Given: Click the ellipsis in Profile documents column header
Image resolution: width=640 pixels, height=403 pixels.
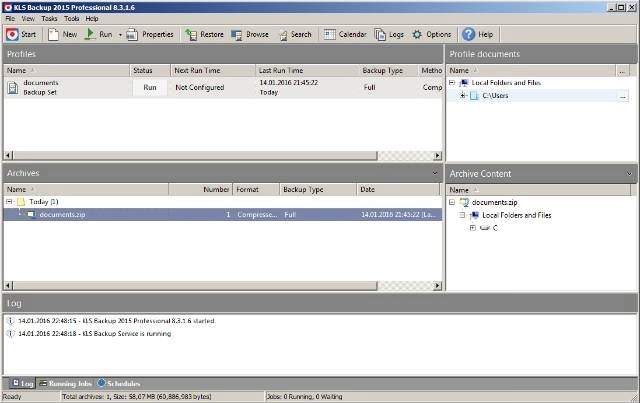Looking at the screenshot, I should click(x=622, y=71).
